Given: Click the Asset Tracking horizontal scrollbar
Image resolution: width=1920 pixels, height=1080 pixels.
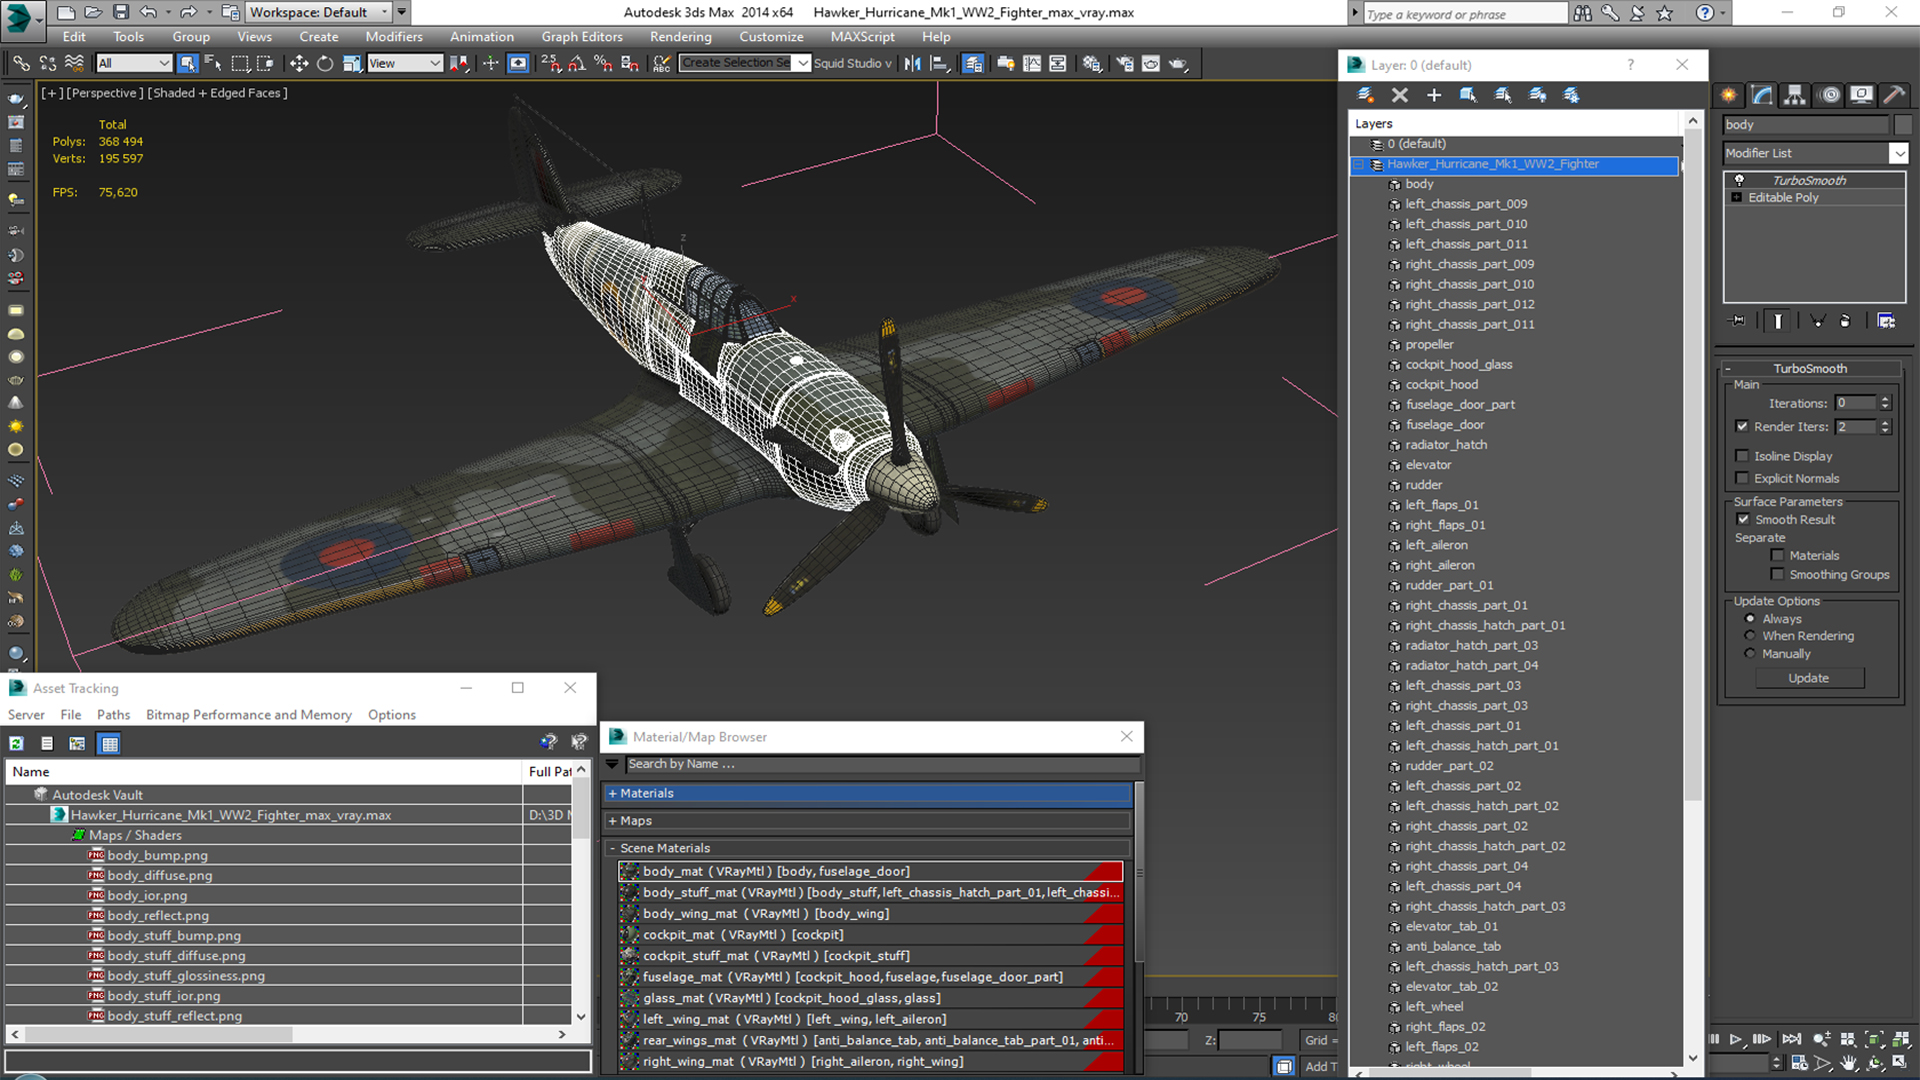Looking at the screenshot, I should coord(288,1035).
